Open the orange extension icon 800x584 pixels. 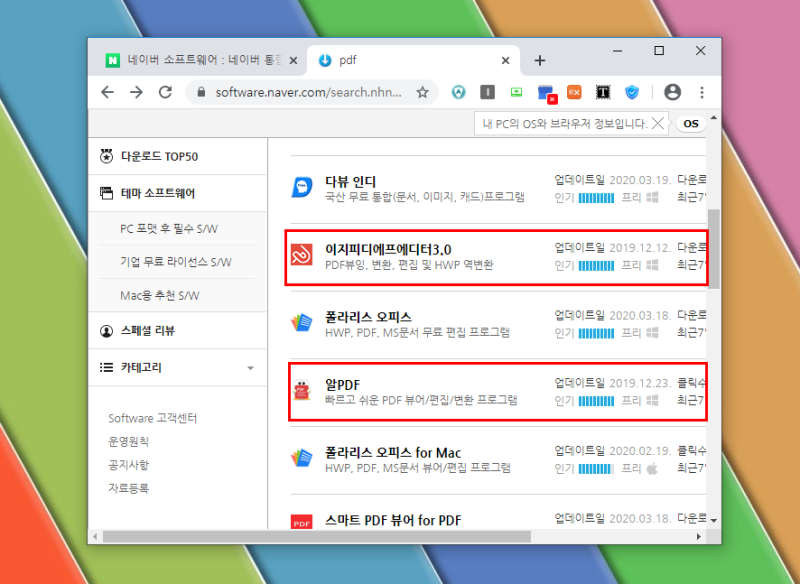[574, 92]
